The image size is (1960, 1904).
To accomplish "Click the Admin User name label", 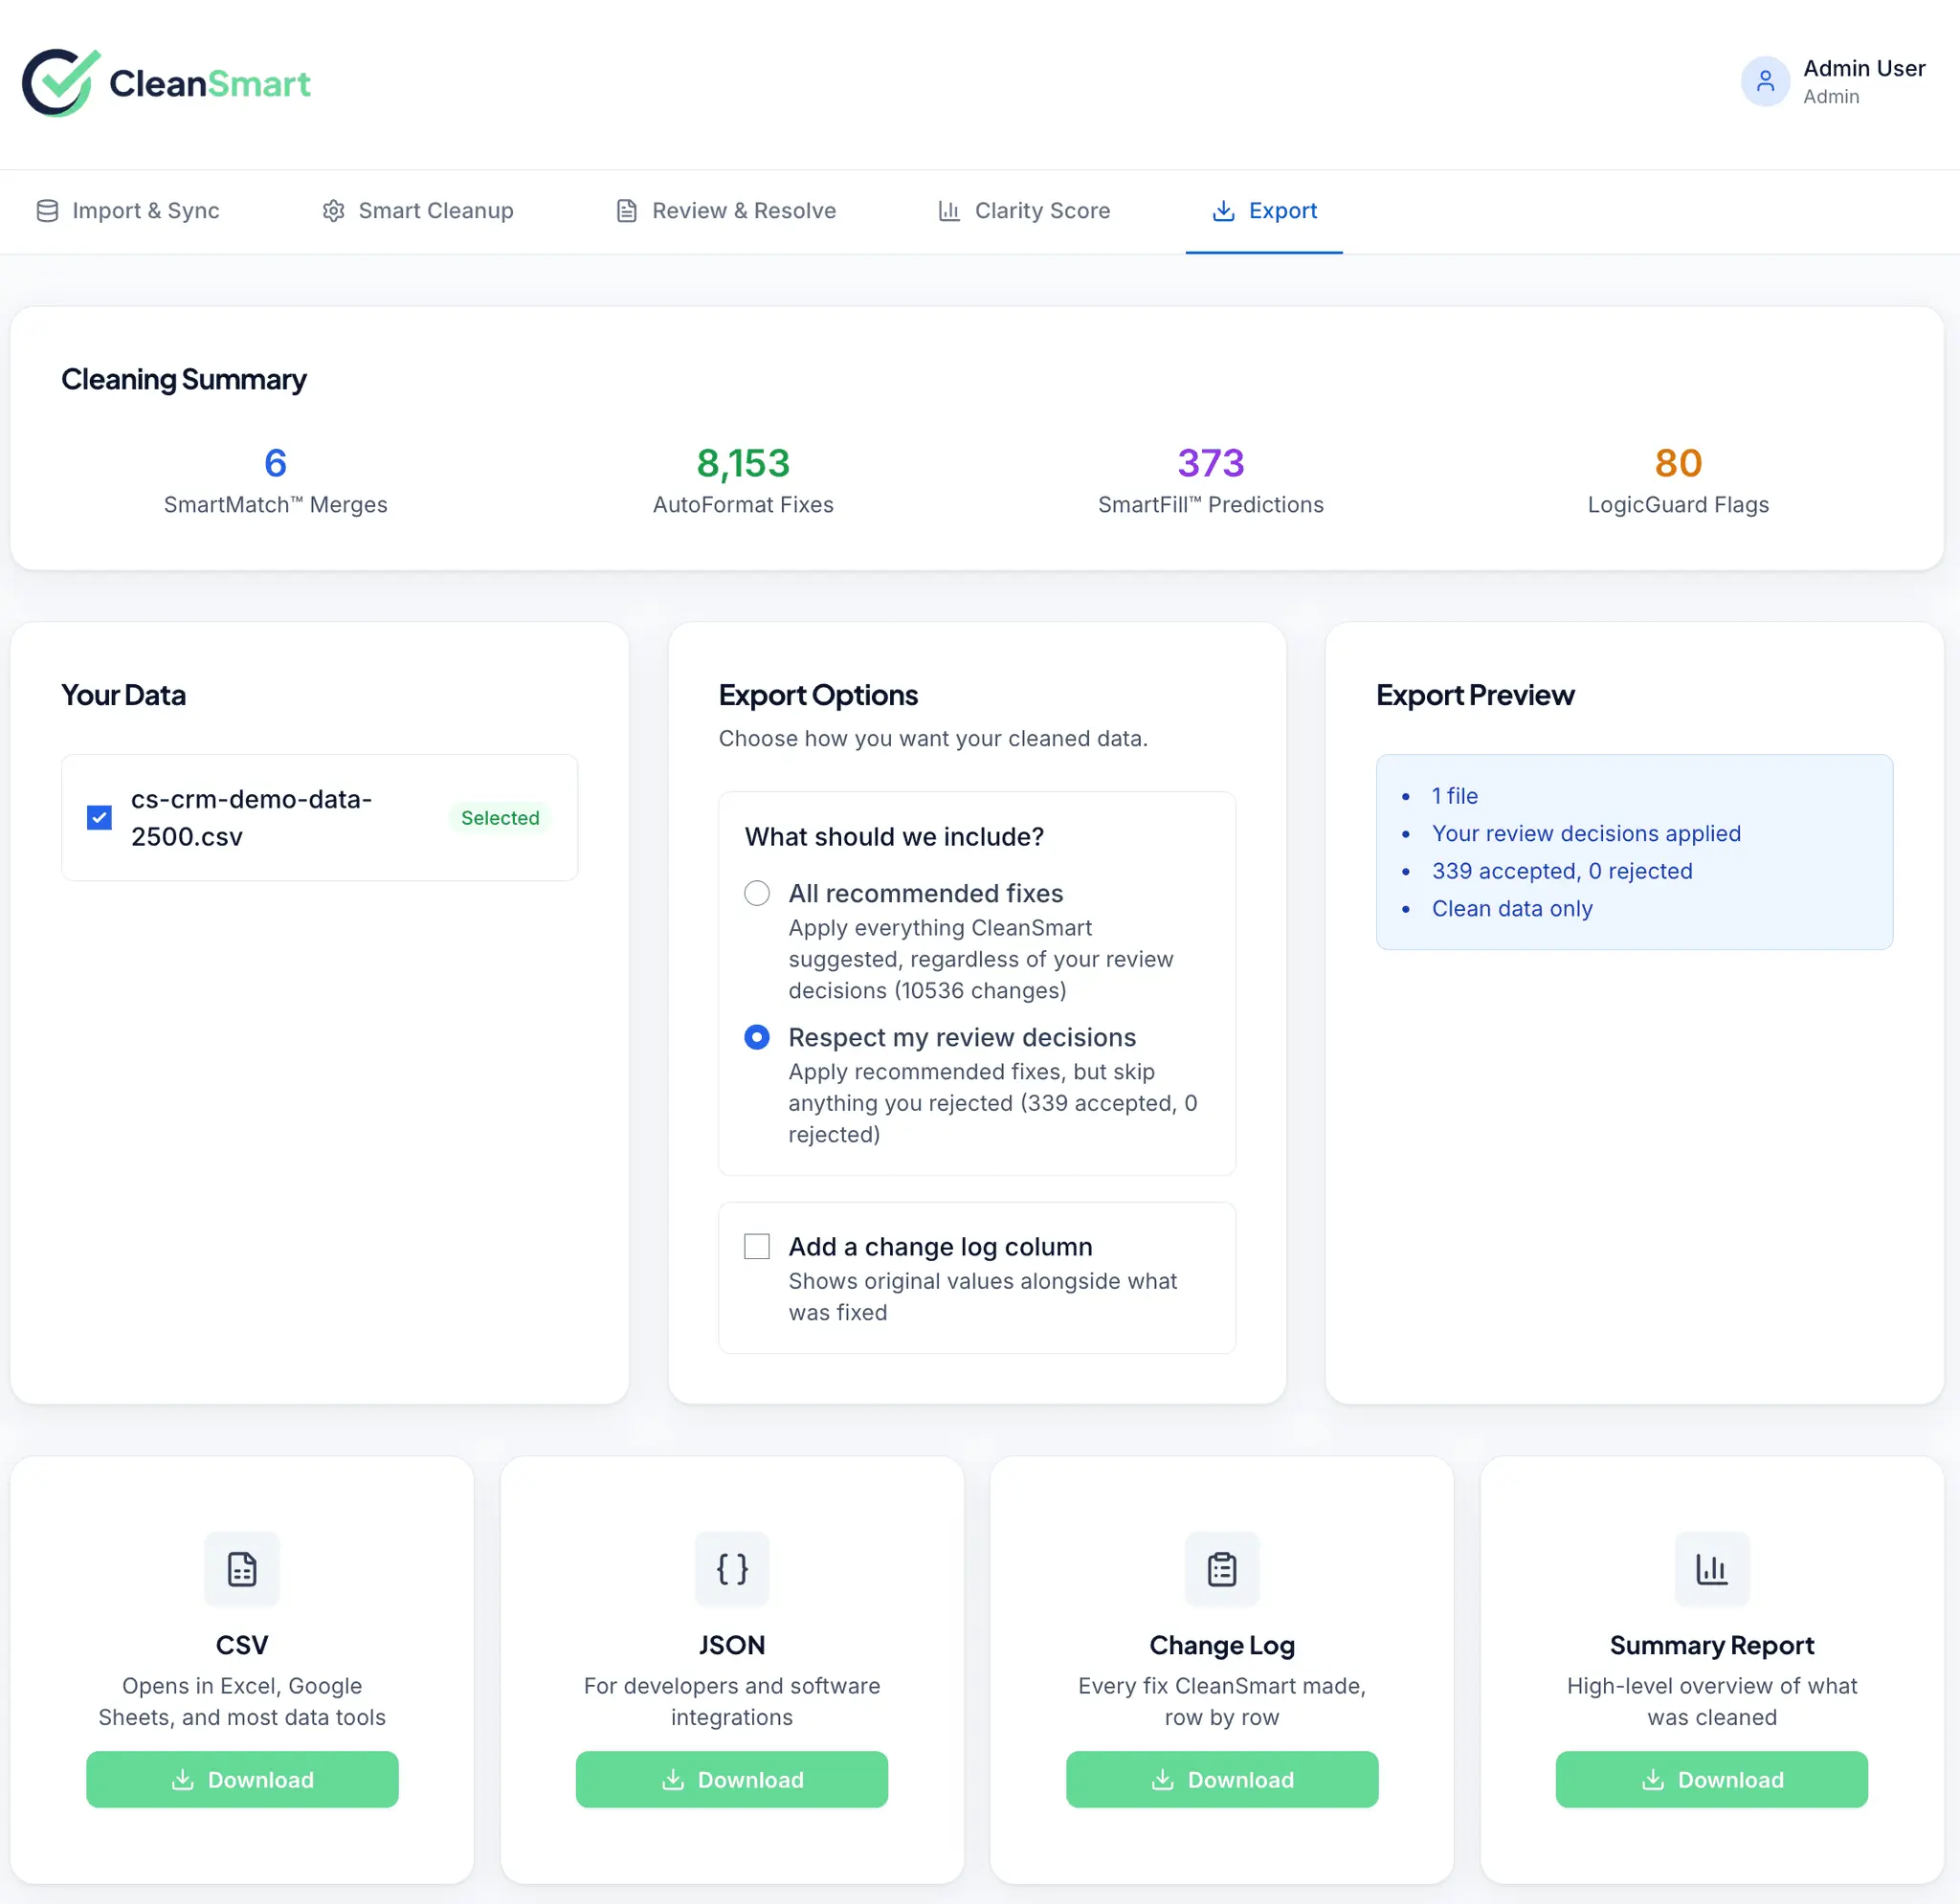I will point(1864,68).
